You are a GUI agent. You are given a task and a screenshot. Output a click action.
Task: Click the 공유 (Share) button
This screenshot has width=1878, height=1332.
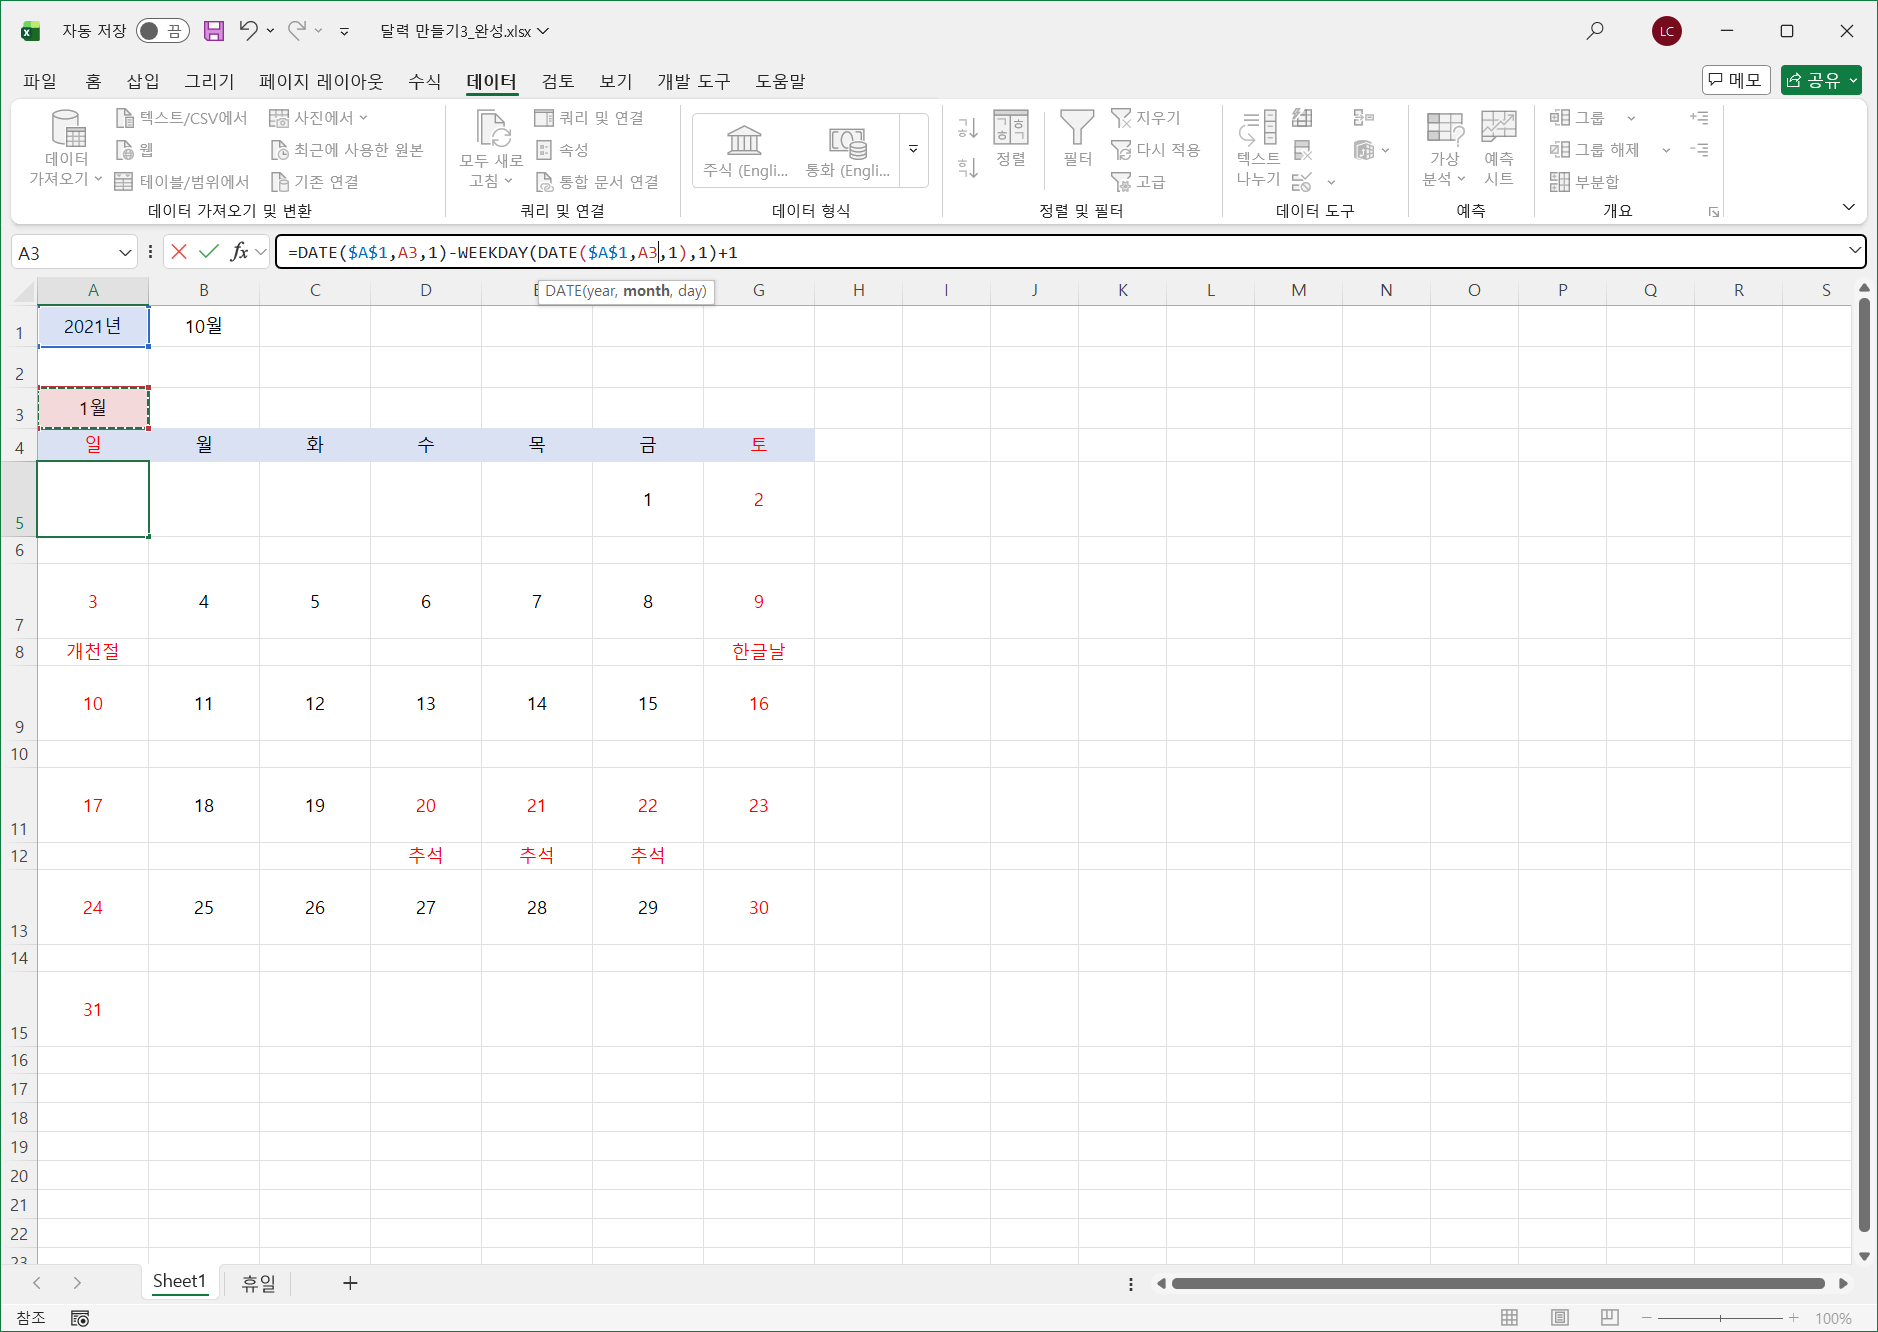[x=1821, y=80]
